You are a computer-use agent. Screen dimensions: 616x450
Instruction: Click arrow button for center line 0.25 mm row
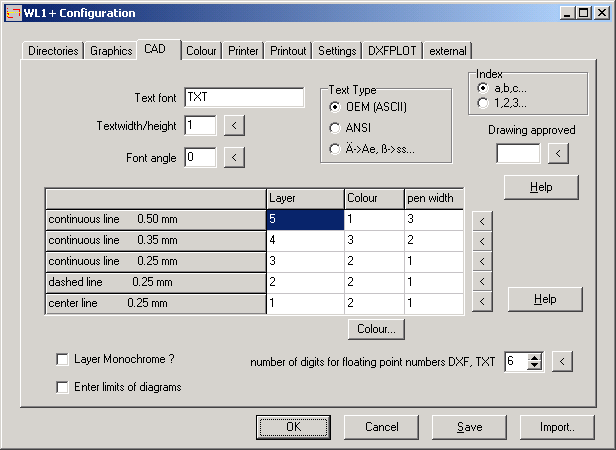pyautogui.click(x=481, y=302)
